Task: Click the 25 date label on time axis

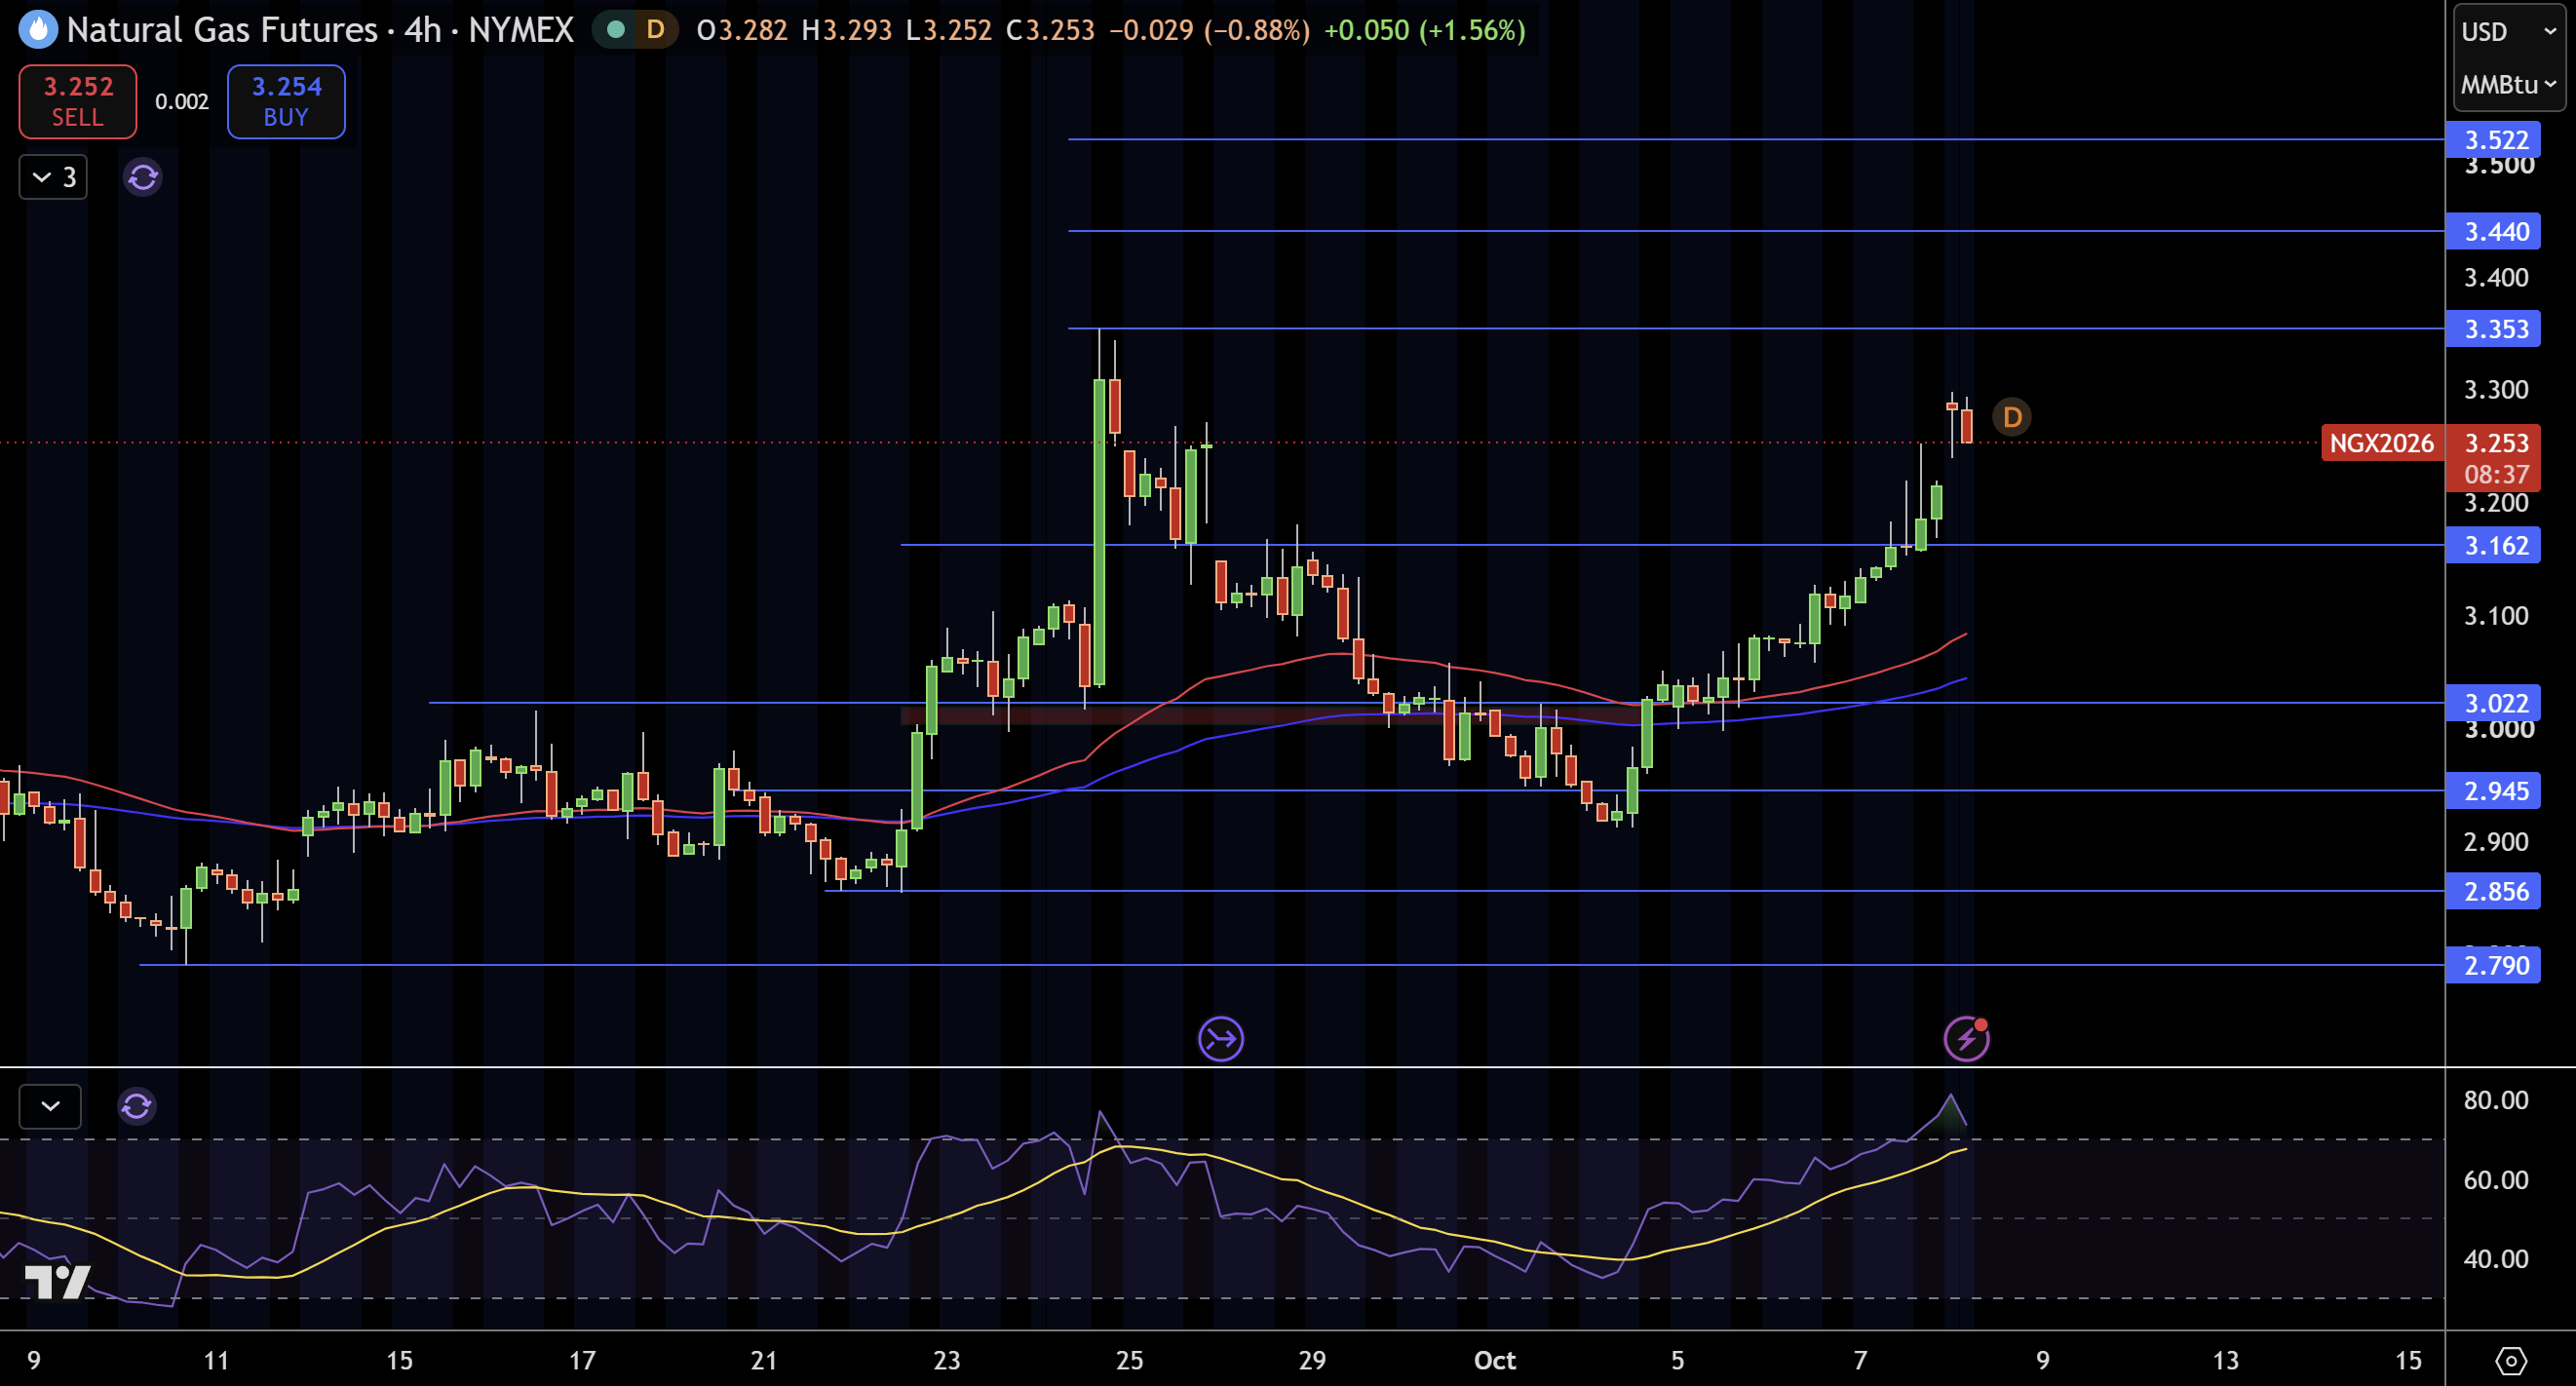Action: click(x=1130, y=1361)
